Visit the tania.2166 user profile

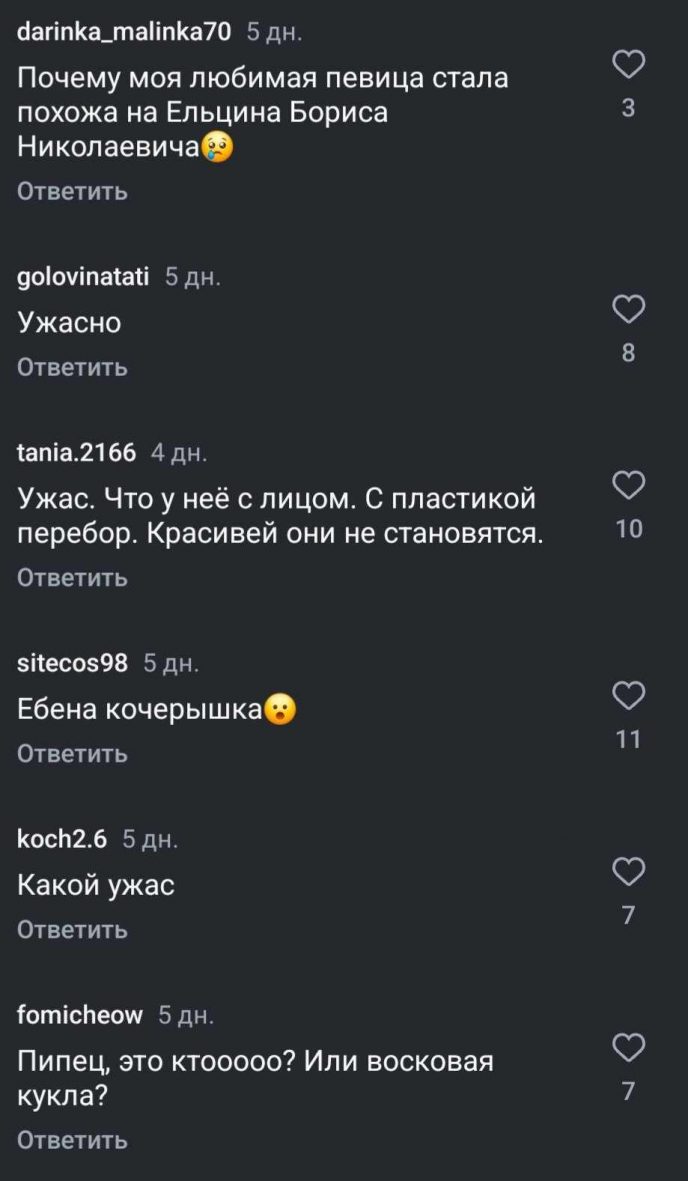(77, 453)
